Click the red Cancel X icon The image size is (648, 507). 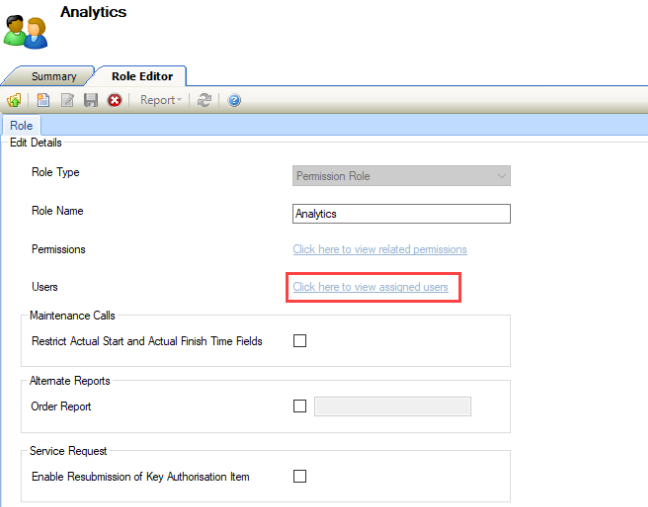(114, 100)
